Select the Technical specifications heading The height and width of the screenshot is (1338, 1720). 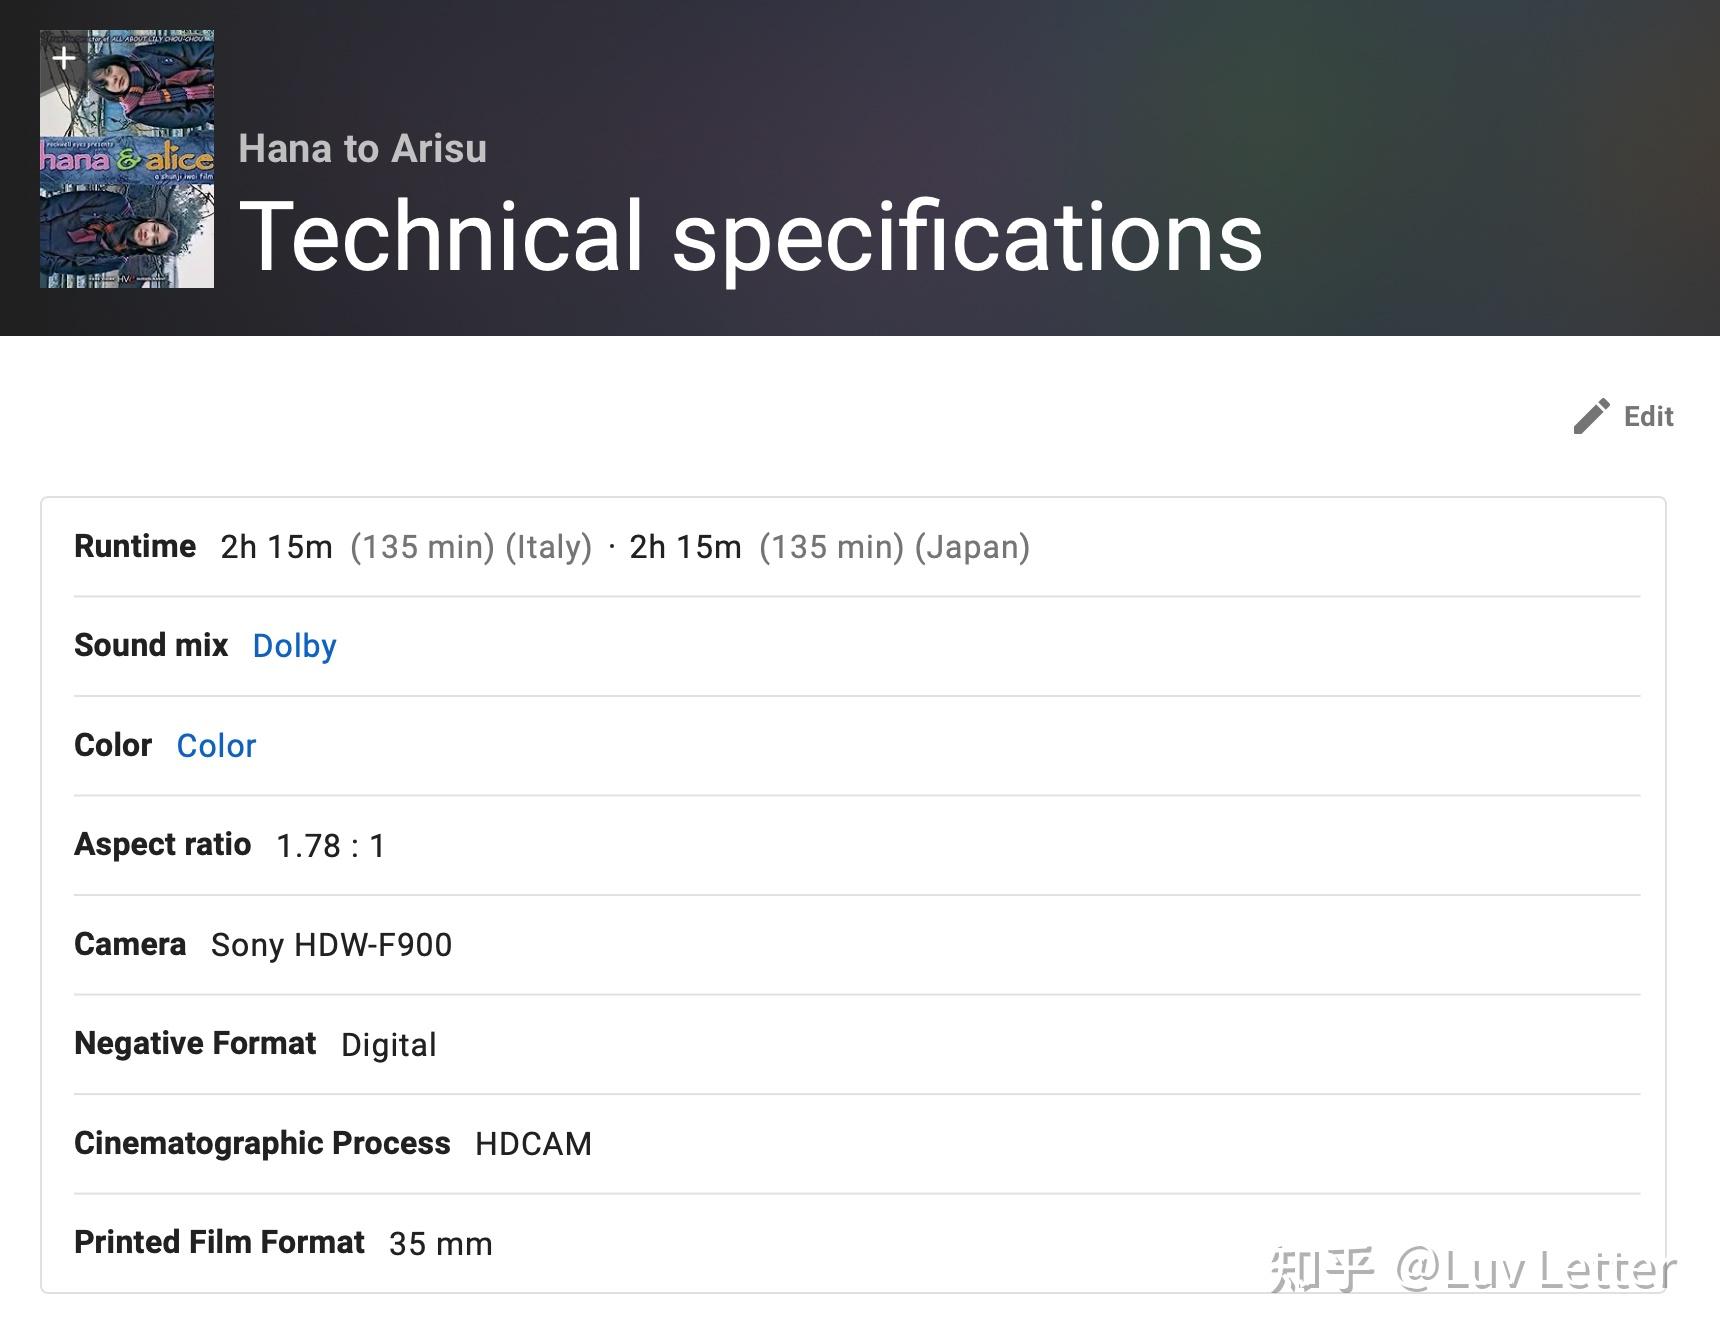(x=751, y=236)
